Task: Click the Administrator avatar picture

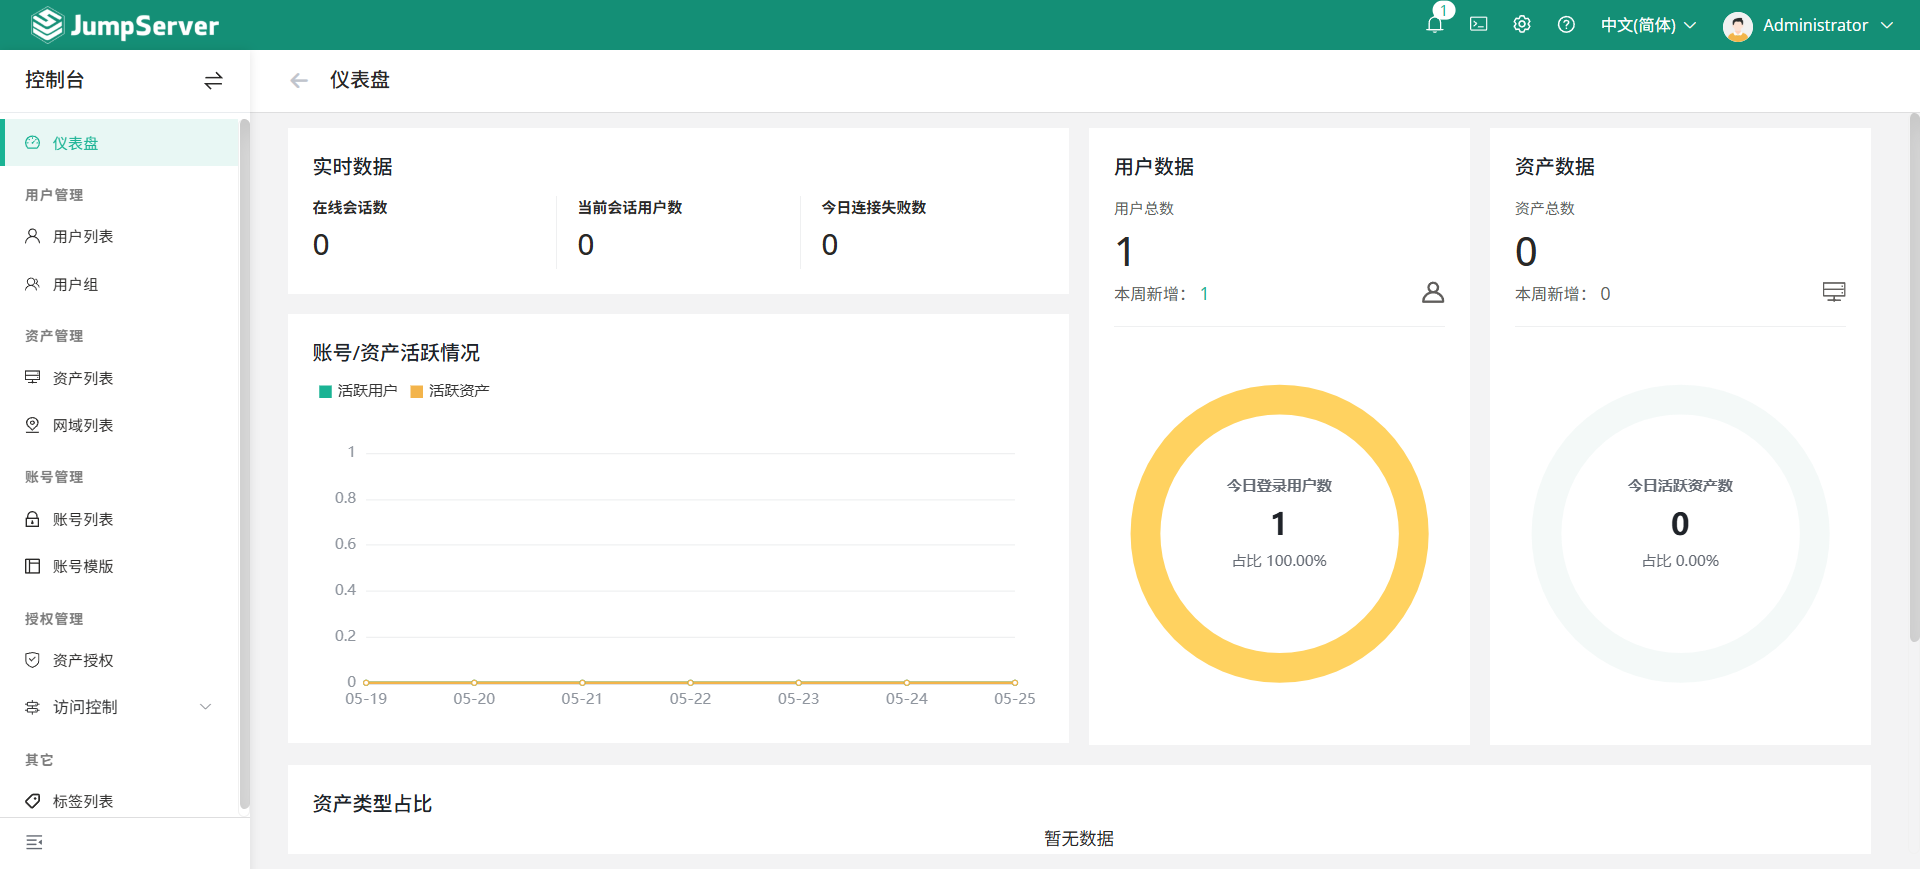Action: pos(1737,26)
